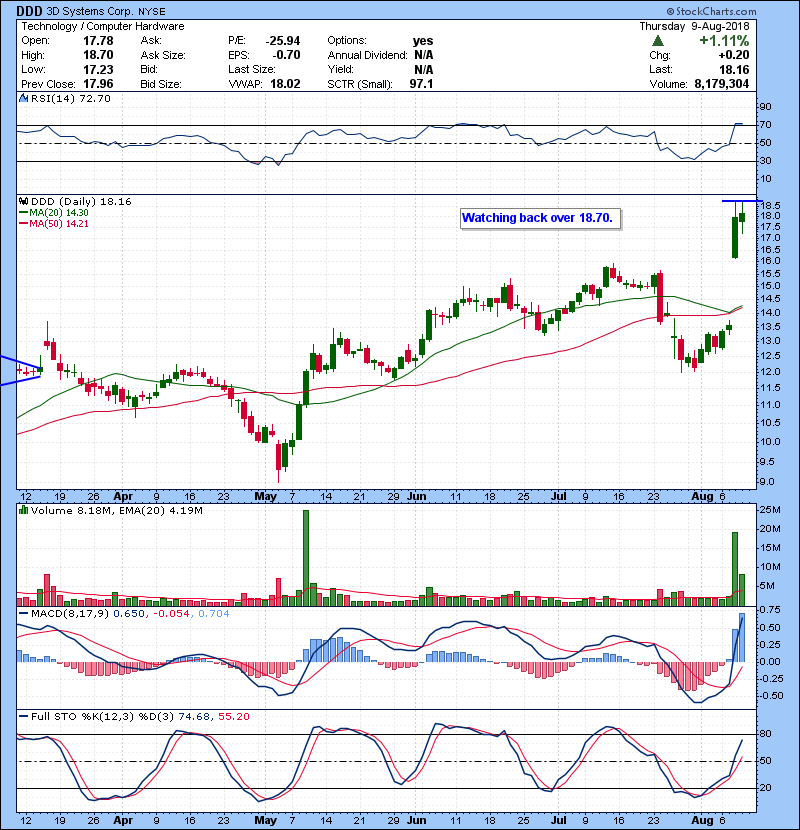This screenshot has height=830, width=800.
Task: Click the MA(20) green legend line
Action: coord(23,213)
